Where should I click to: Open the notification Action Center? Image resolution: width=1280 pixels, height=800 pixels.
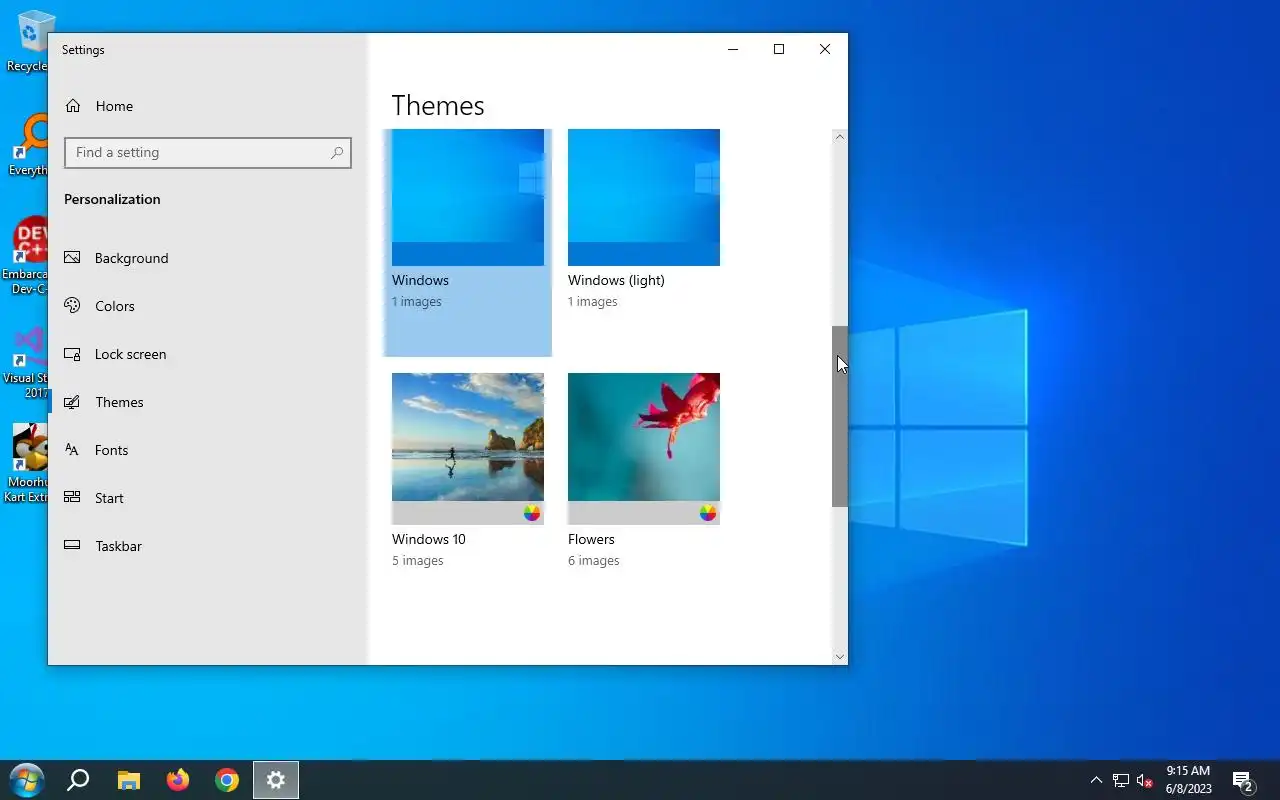tap(1243, 780)
